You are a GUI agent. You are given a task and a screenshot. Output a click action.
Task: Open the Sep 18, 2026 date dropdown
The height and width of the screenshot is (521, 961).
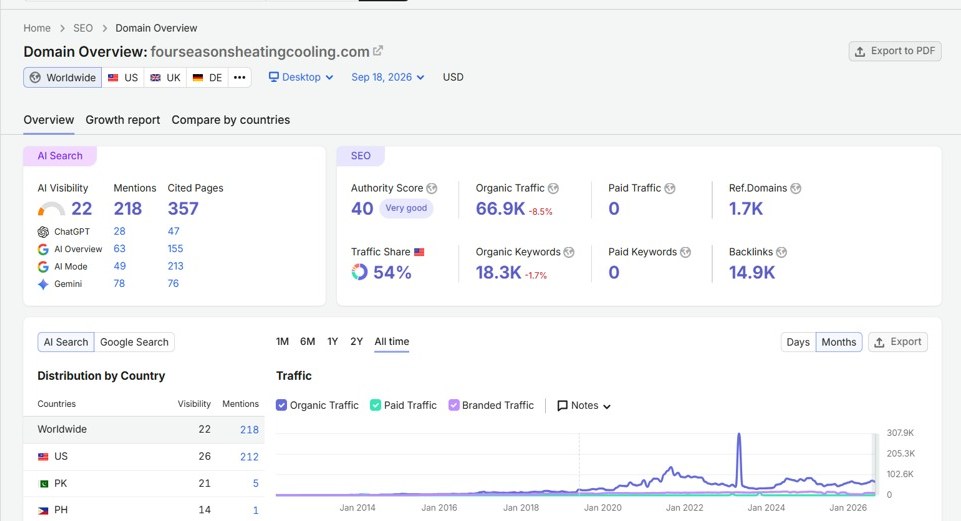click(x=387, y=77)
